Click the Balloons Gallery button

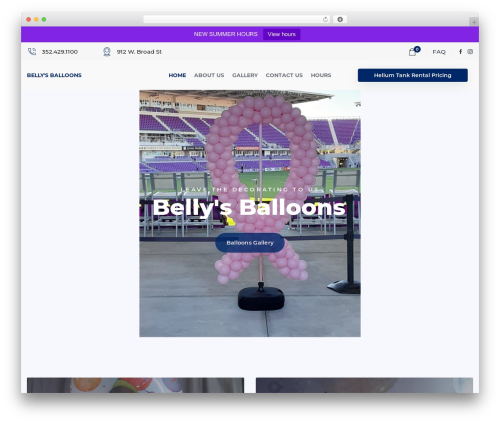click(x=250, y=243)
